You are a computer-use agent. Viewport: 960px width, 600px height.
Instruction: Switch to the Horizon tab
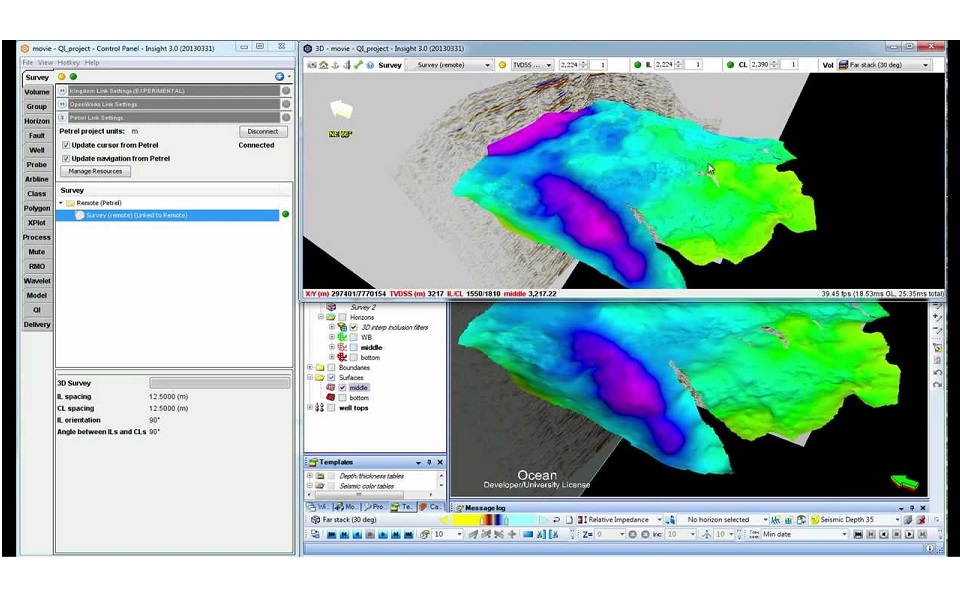pyautogui.click(x=37, y=121)
